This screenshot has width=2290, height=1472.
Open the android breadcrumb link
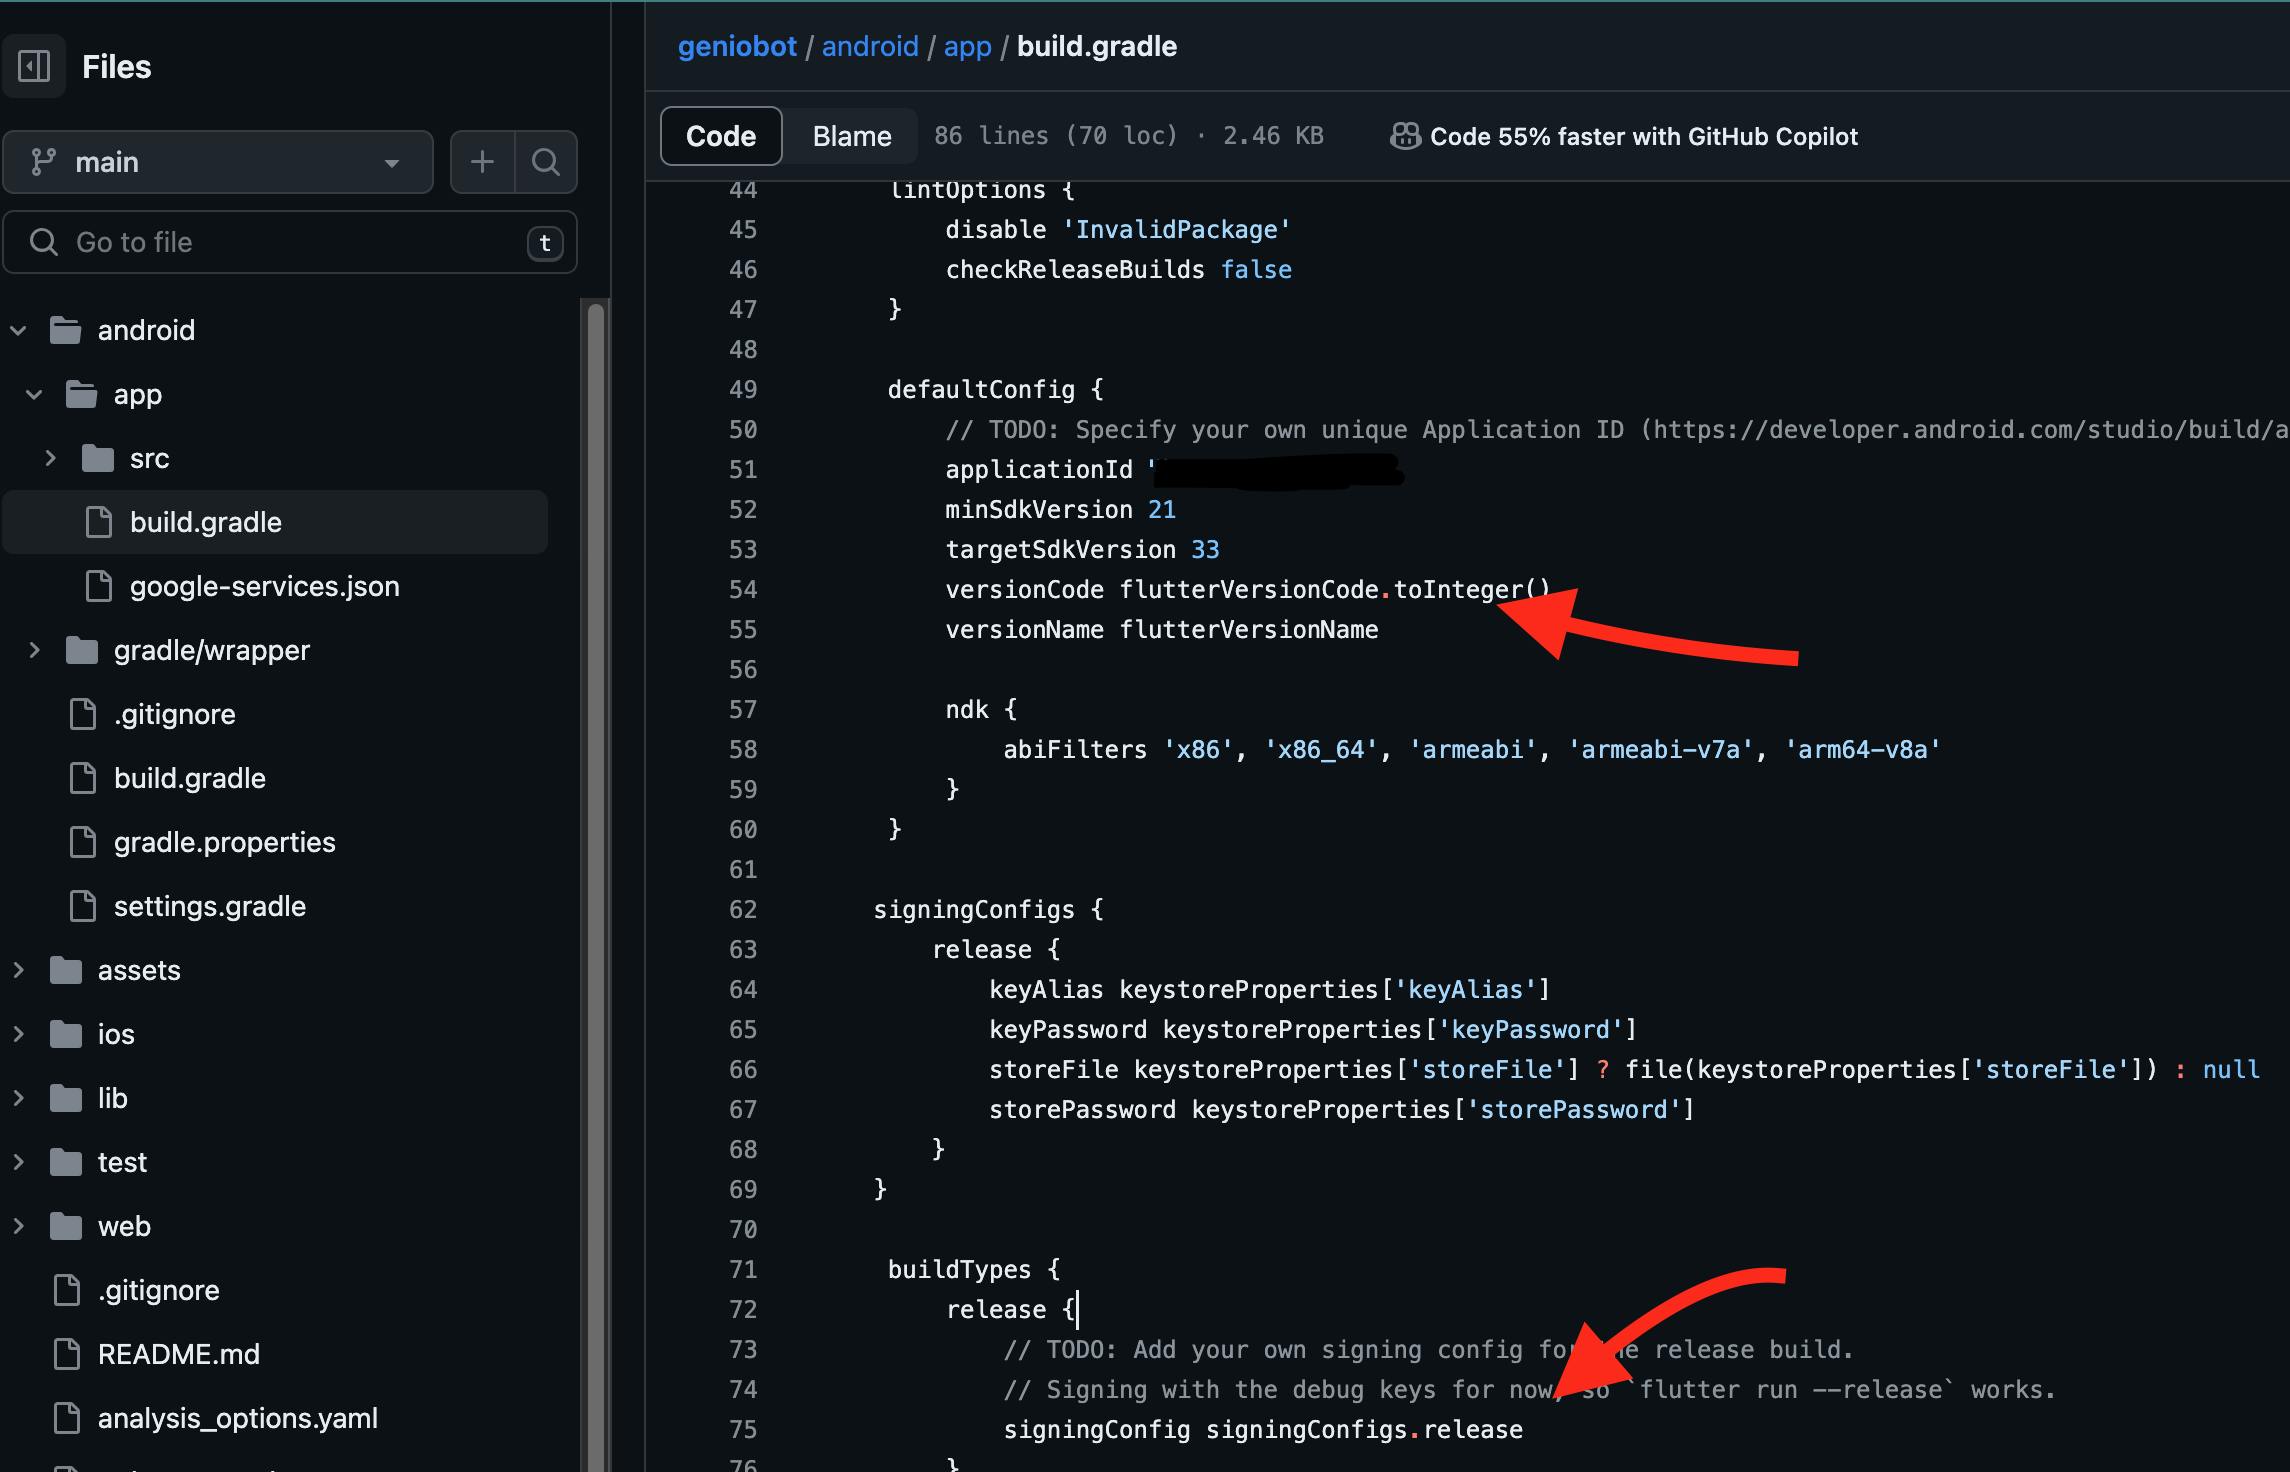point(869,46)
